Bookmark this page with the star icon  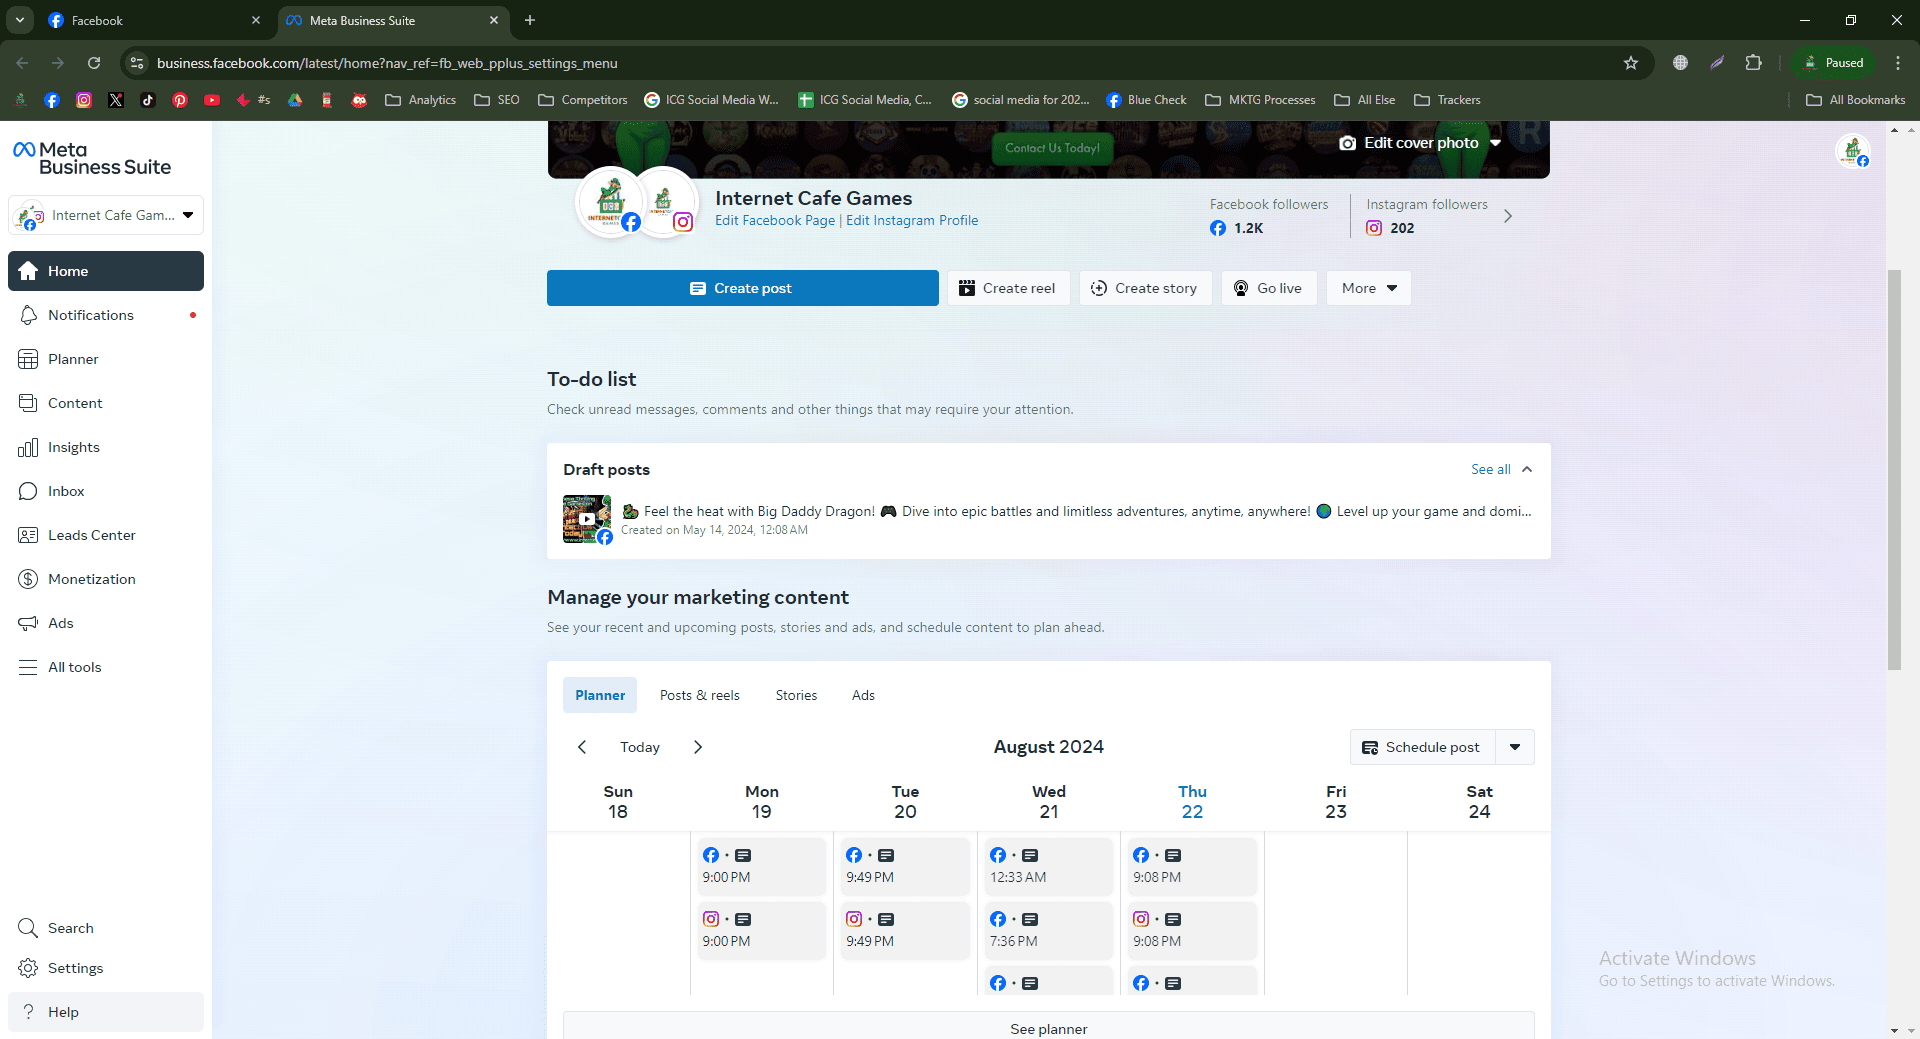[1631, 63]
